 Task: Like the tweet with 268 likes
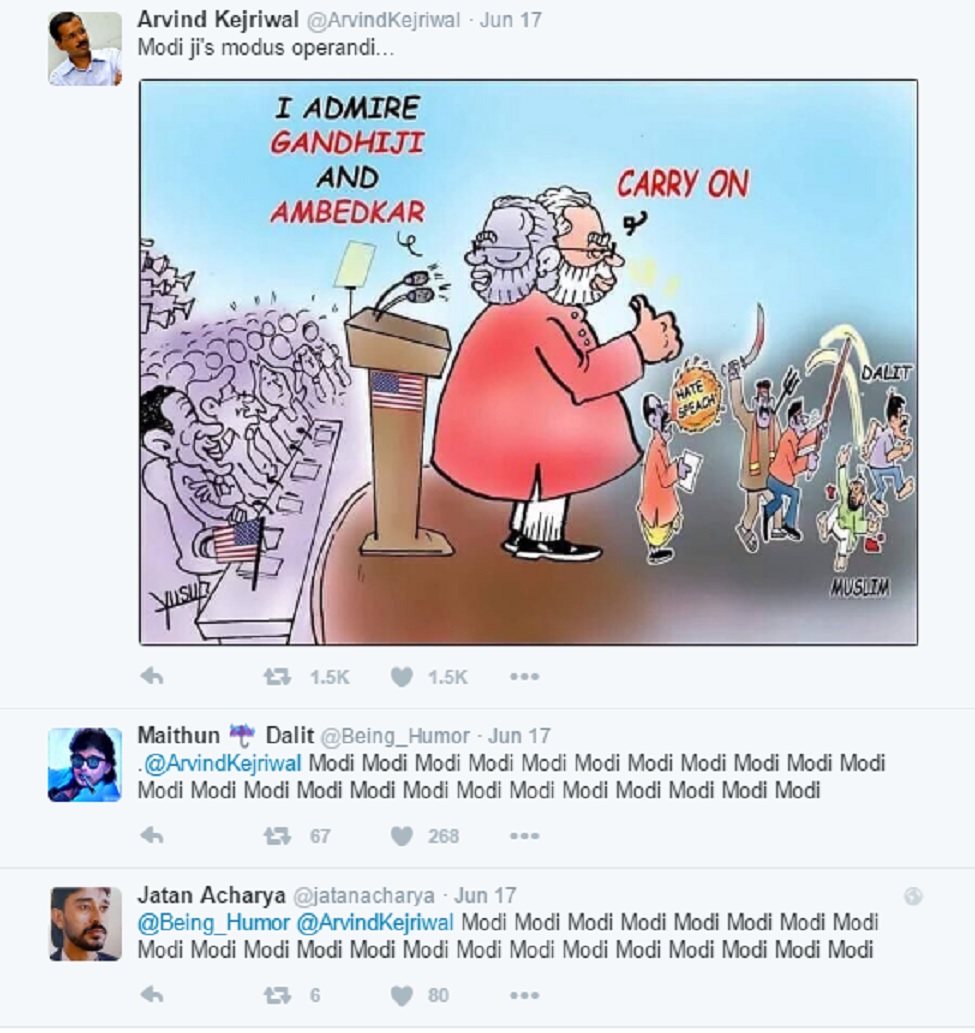pyautogui.click(x=402, y=836)
